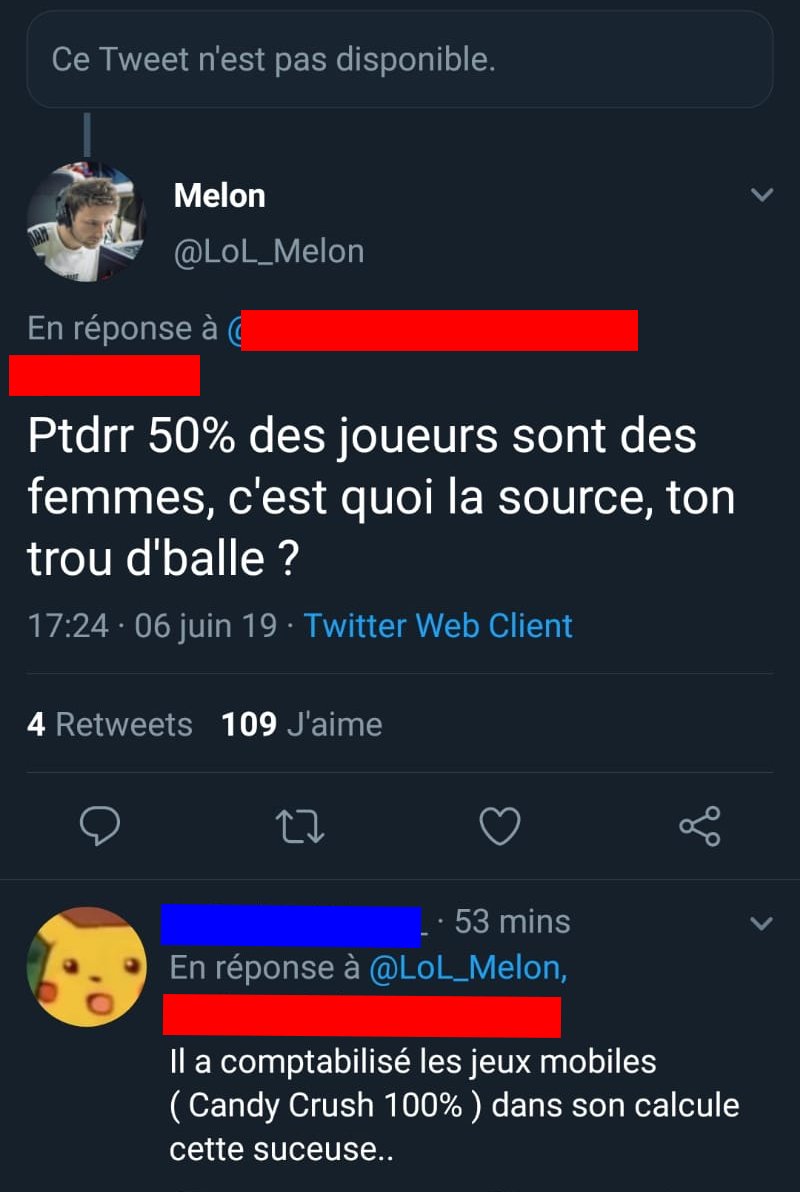
Task: Tap the unavailable tweet box
Action: (400, 59)
